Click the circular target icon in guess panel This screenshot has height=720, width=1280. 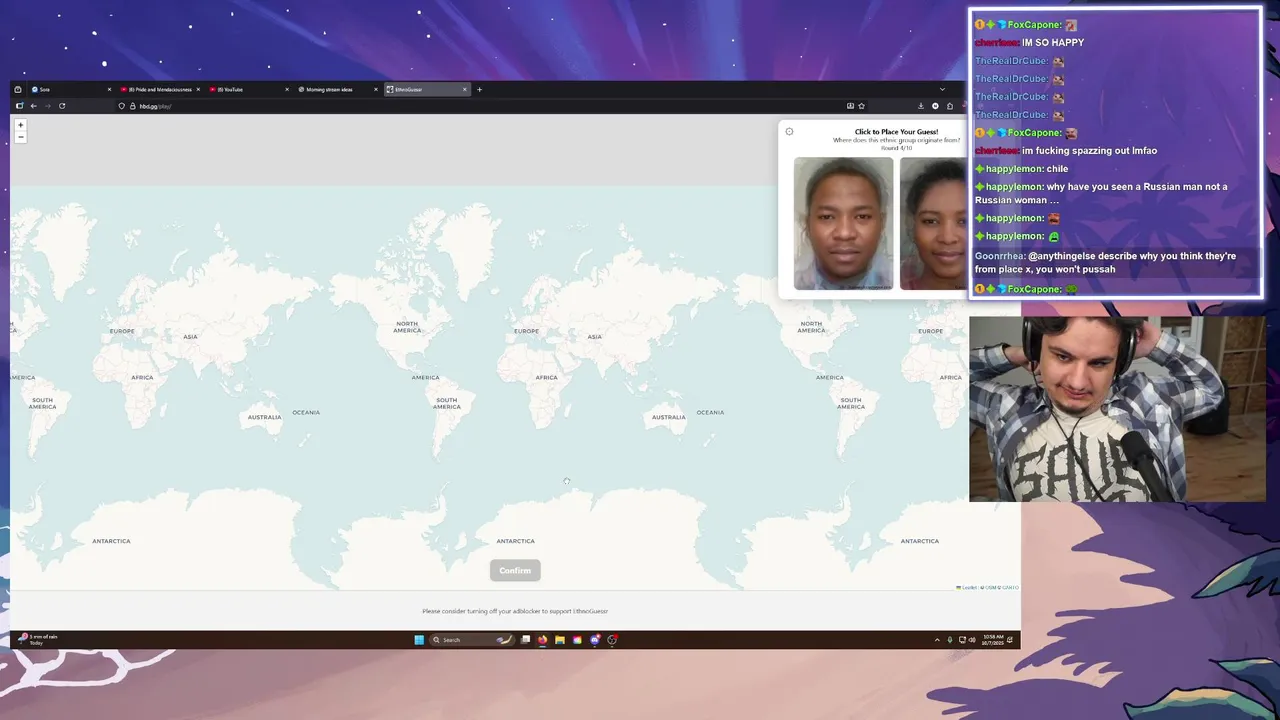click(789, 131)
